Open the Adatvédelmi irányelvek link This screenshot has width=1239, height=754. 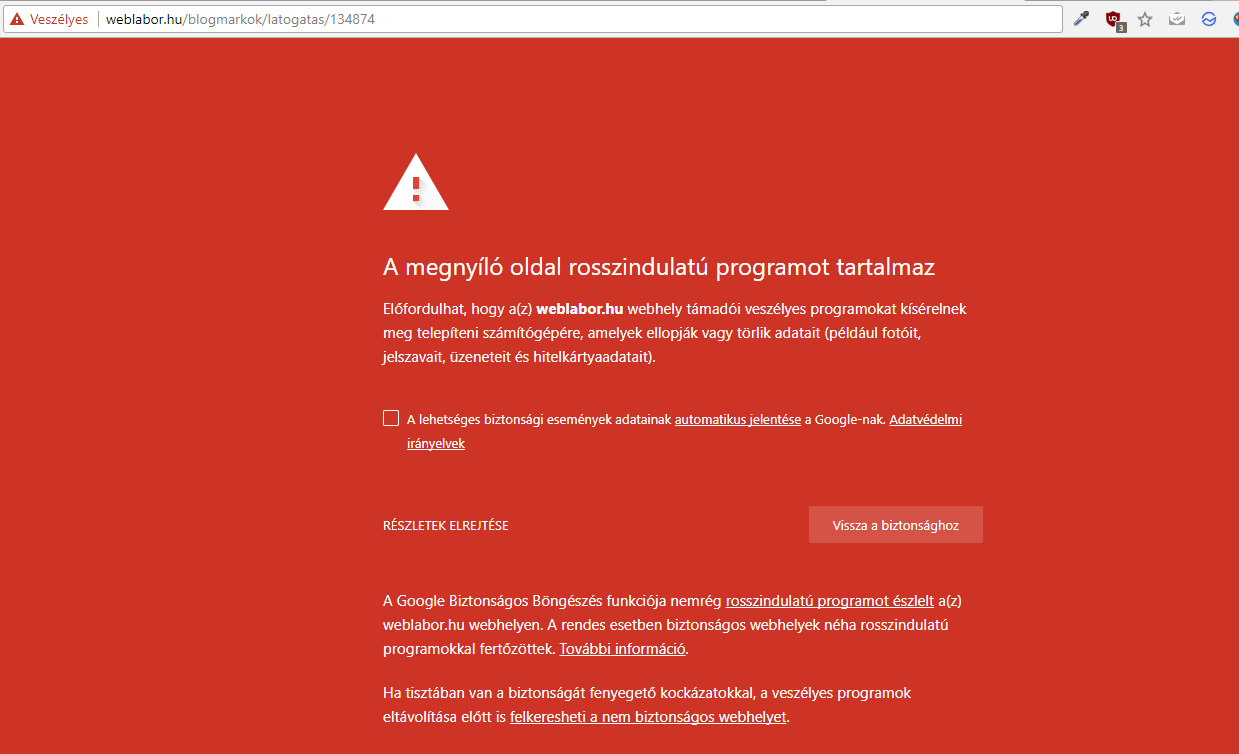point(926,420)
